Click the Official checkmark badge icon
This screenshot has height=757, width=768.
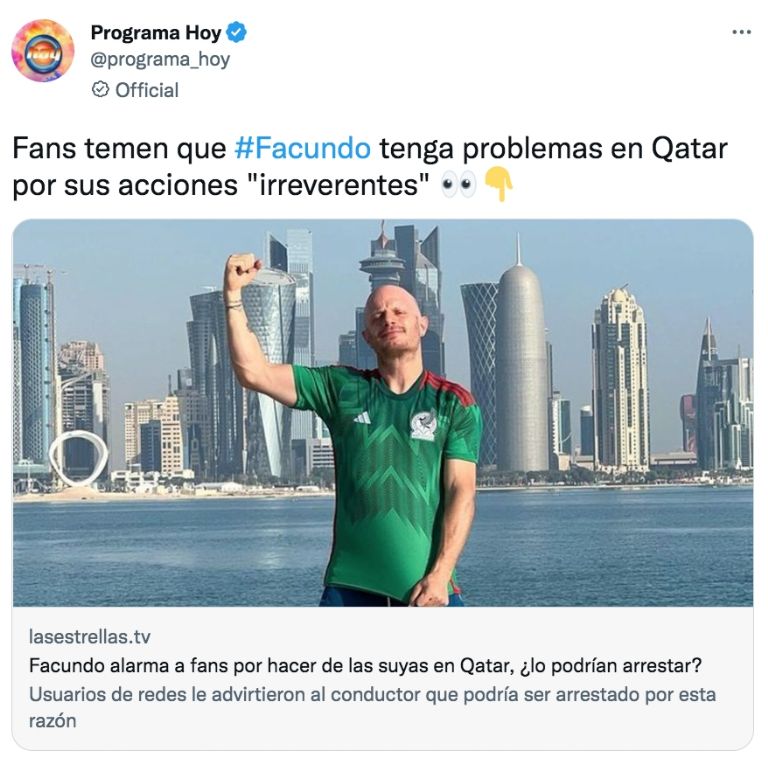[x=100, y=90]
